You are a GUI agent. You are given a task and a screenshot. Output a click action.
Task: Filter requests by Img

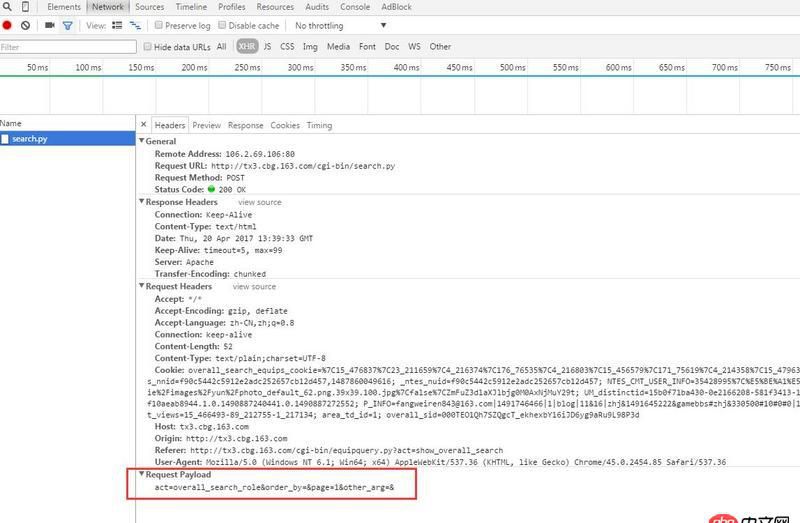310,46
